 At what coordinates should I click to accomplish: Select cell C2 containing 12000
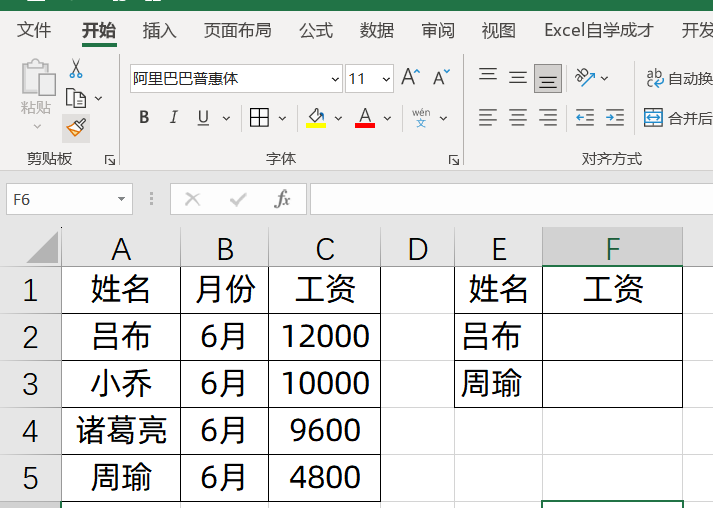coord(325,337)
